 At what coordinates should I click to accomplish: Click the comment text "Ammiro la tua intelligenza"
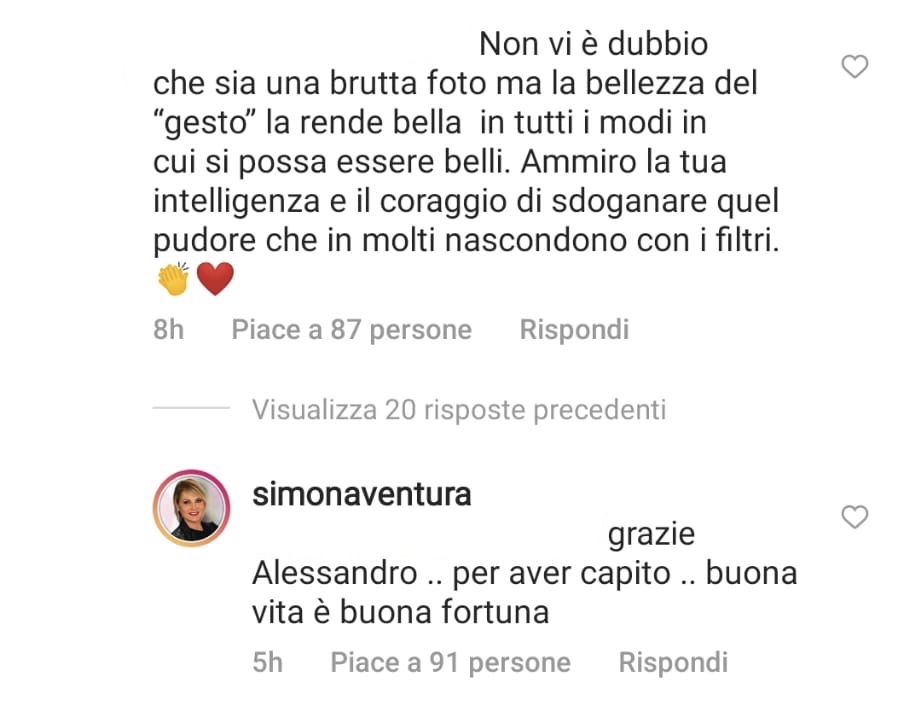click(x=440, y=182)
